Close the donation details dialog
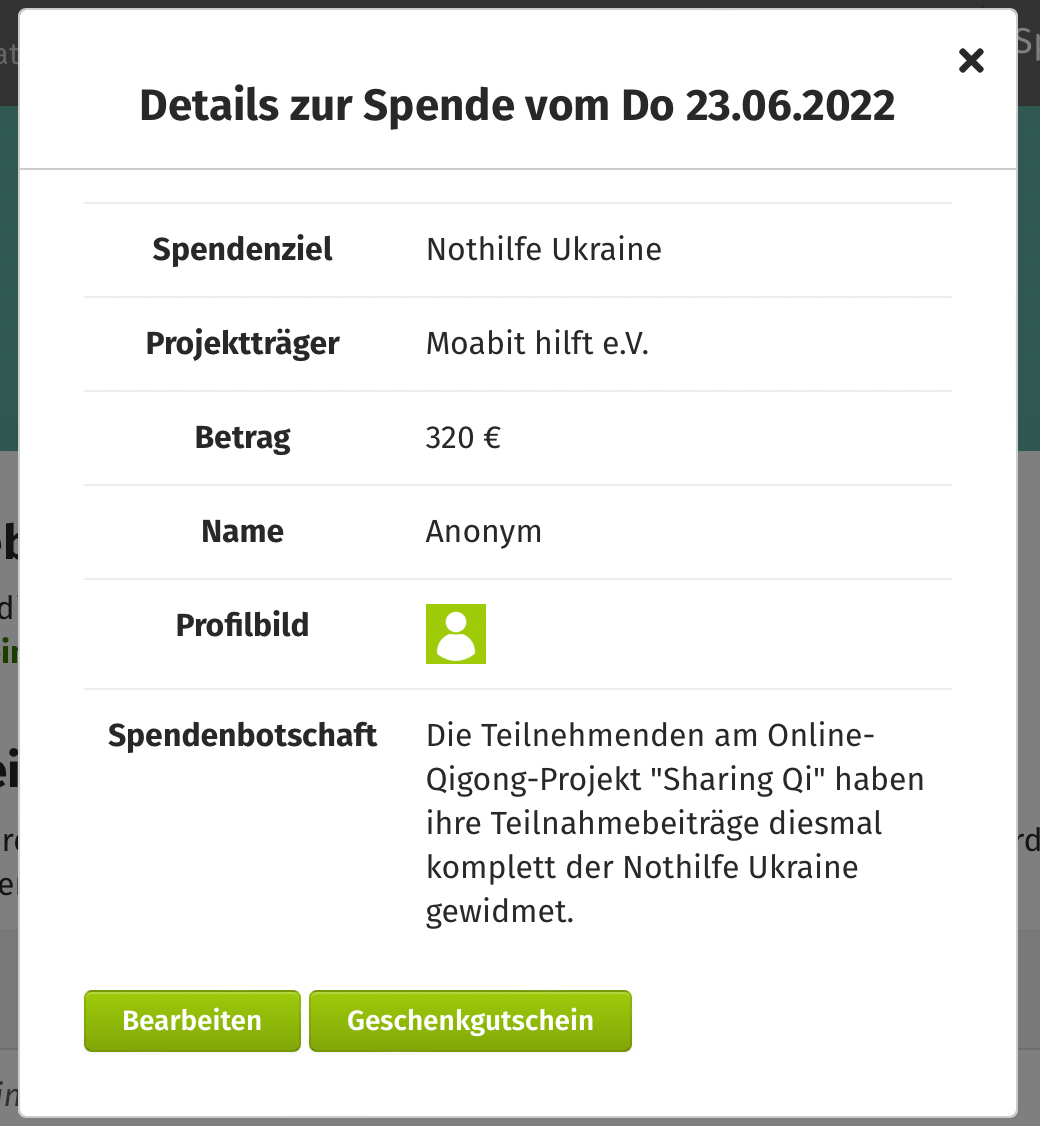 [971, 61]
